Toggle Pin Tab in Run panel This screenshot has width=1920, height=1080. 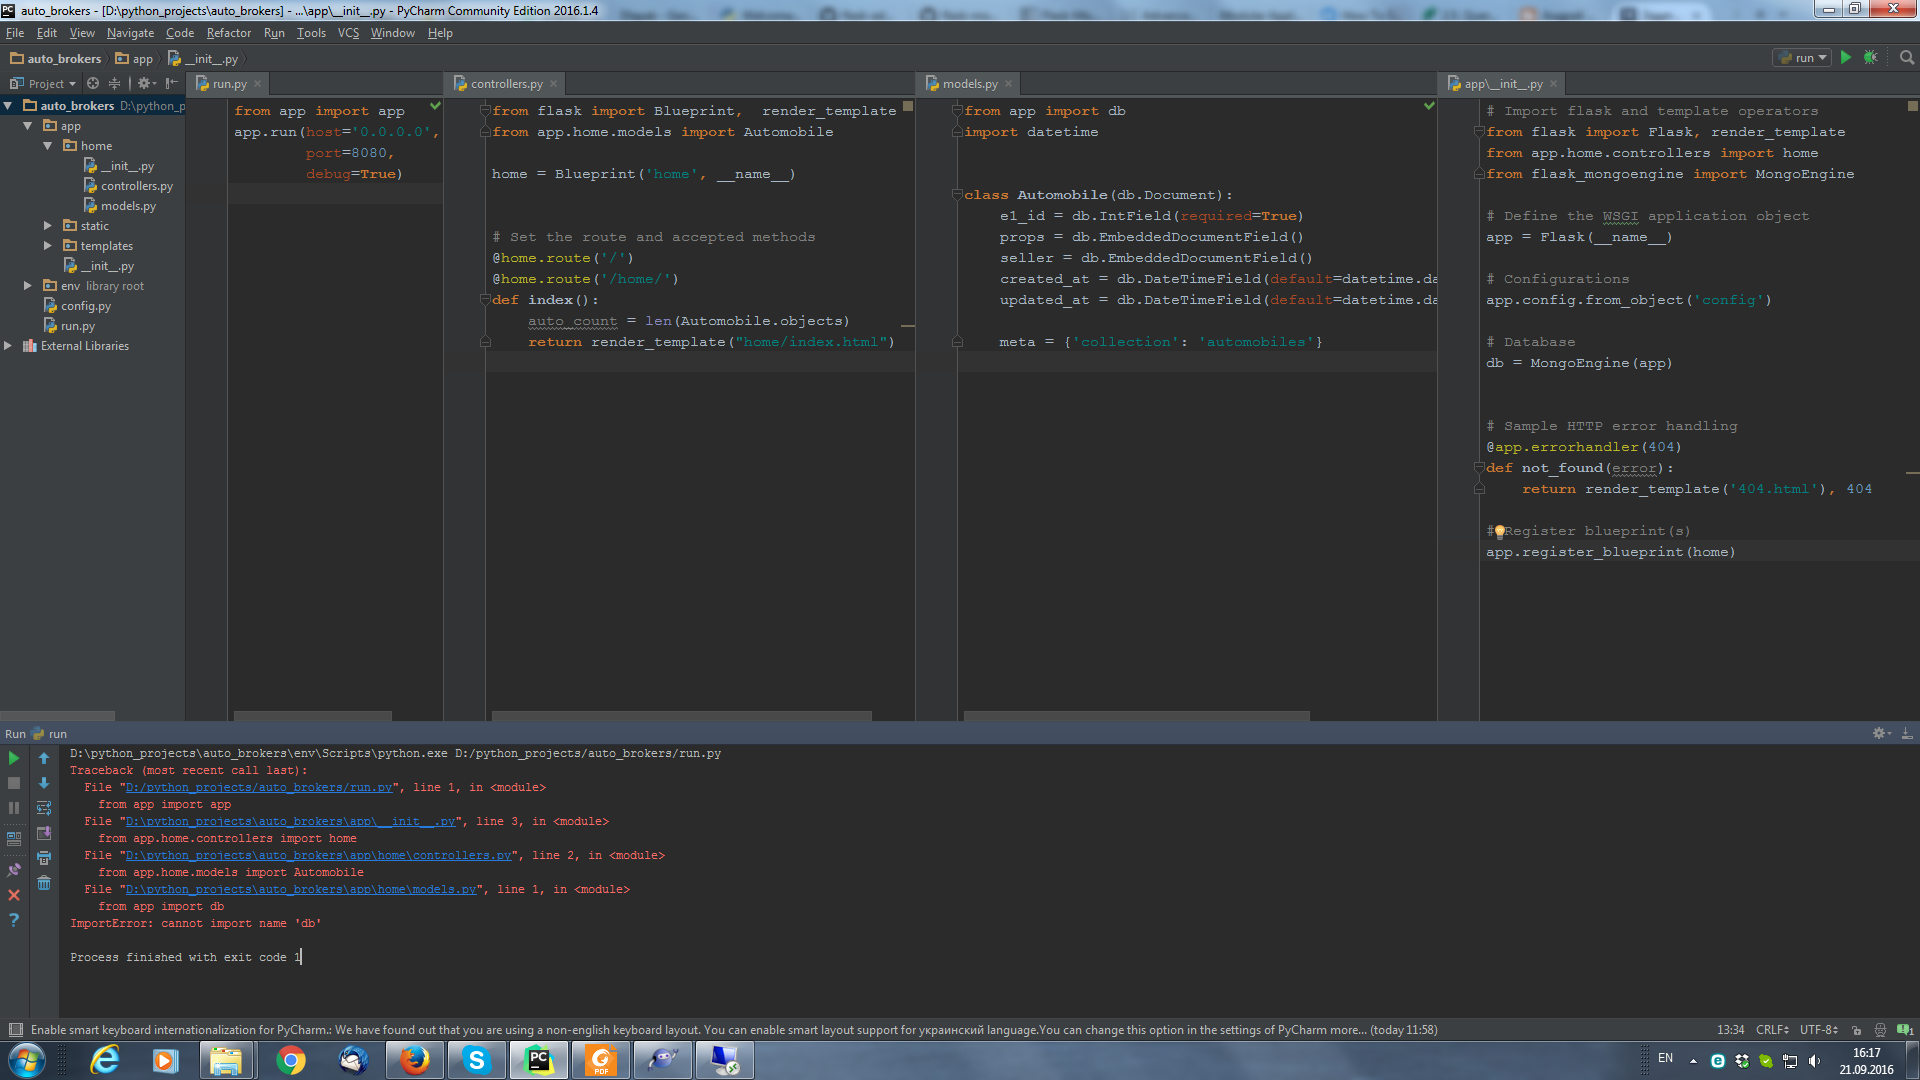click(14, 870)
